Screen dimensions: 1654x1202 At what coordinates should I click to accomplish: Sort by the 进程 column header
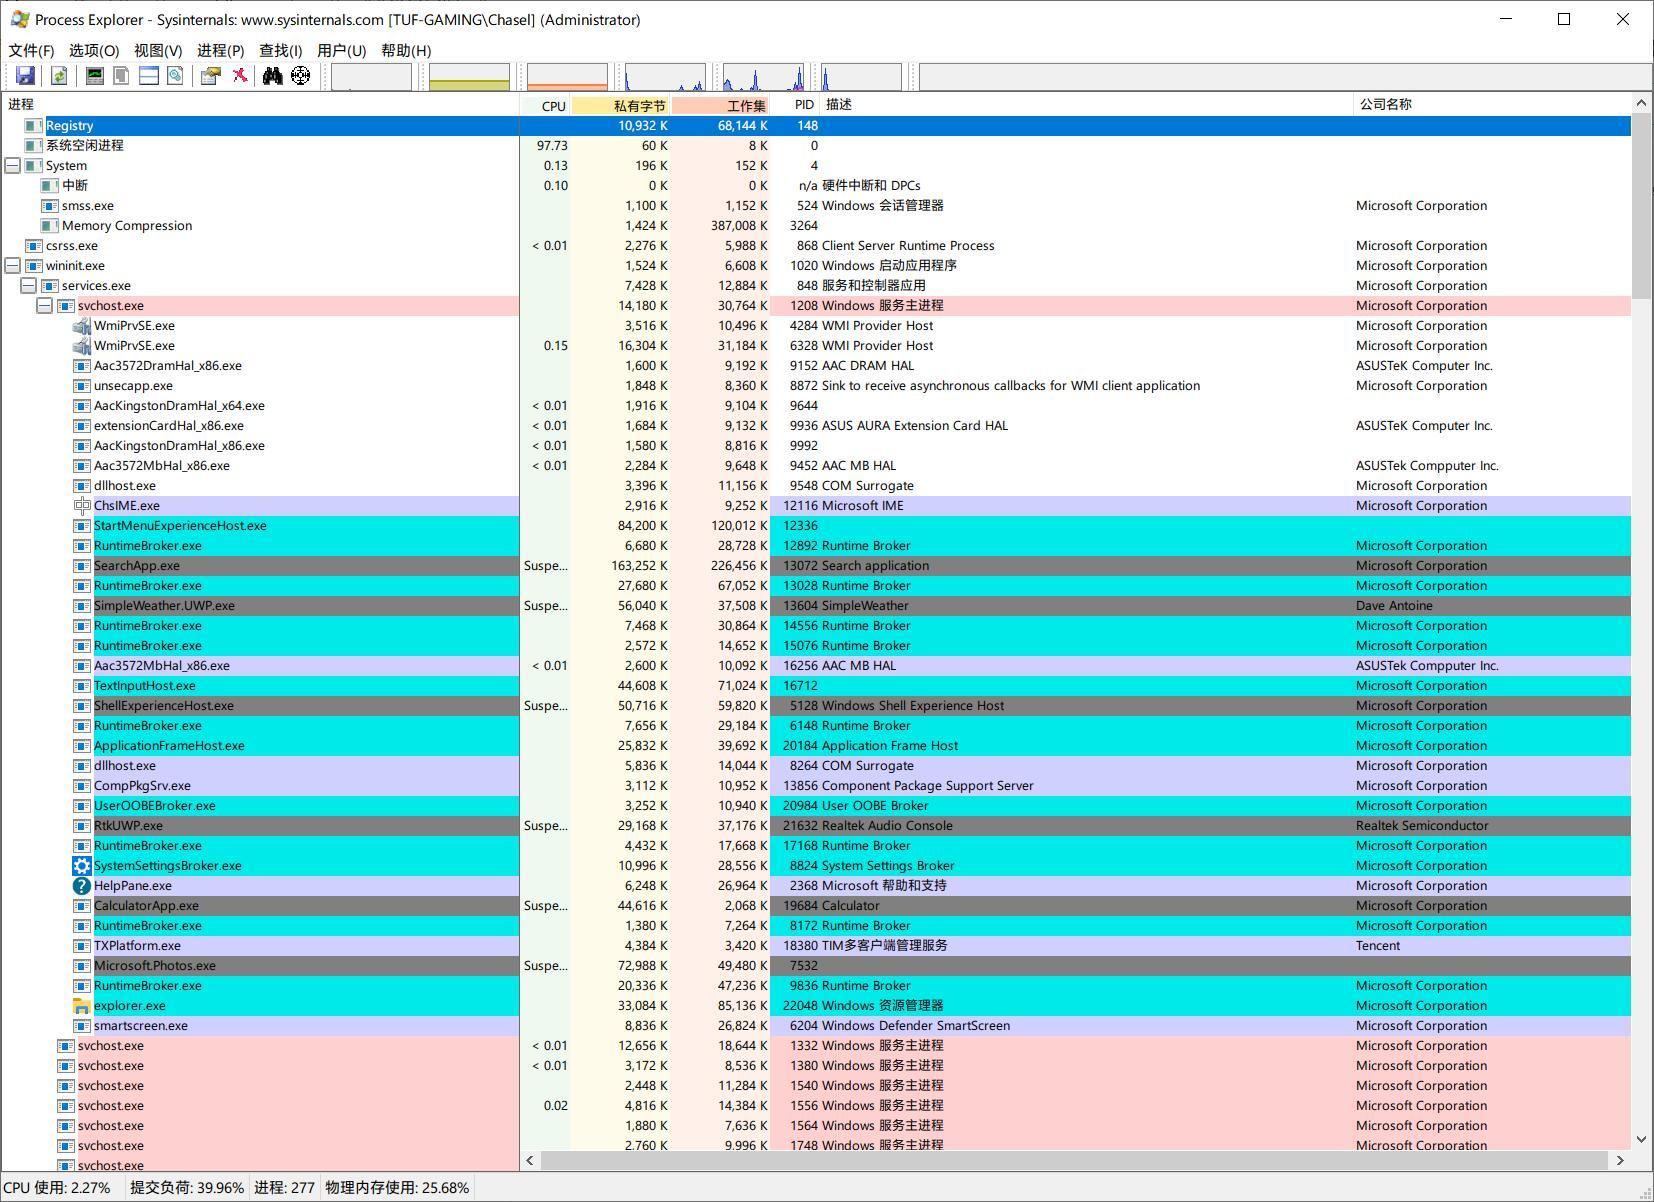click(260, 105)
